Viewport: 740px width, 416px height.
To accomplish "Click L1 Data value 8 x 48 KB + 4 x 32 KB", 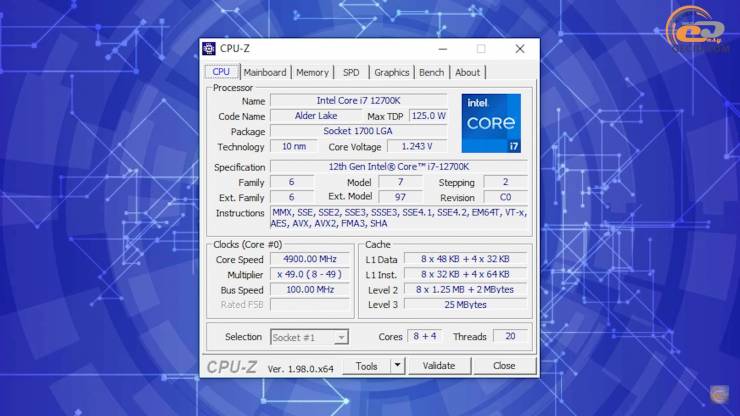I will tap(465, 259).
